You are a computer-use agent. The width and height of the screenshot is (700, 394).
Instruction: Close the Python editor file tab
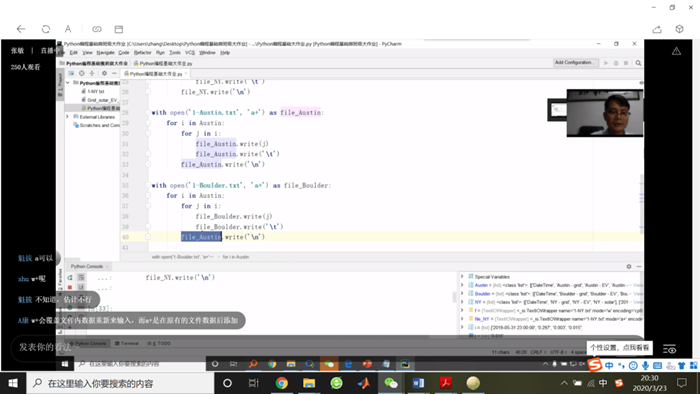point(186,74)
